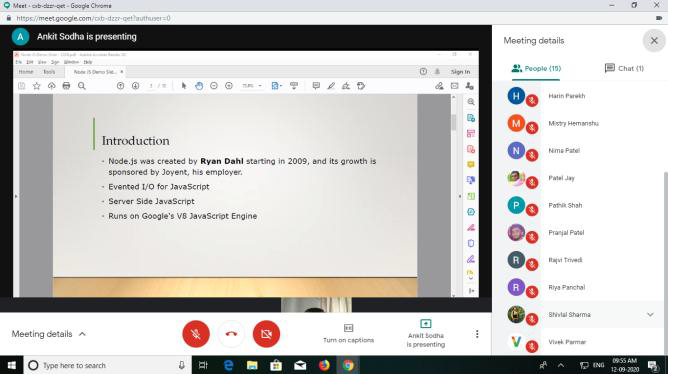This screenshot has width=682, height=374.
Task: Toggle the microphone mute button
Action: [196, 334]
